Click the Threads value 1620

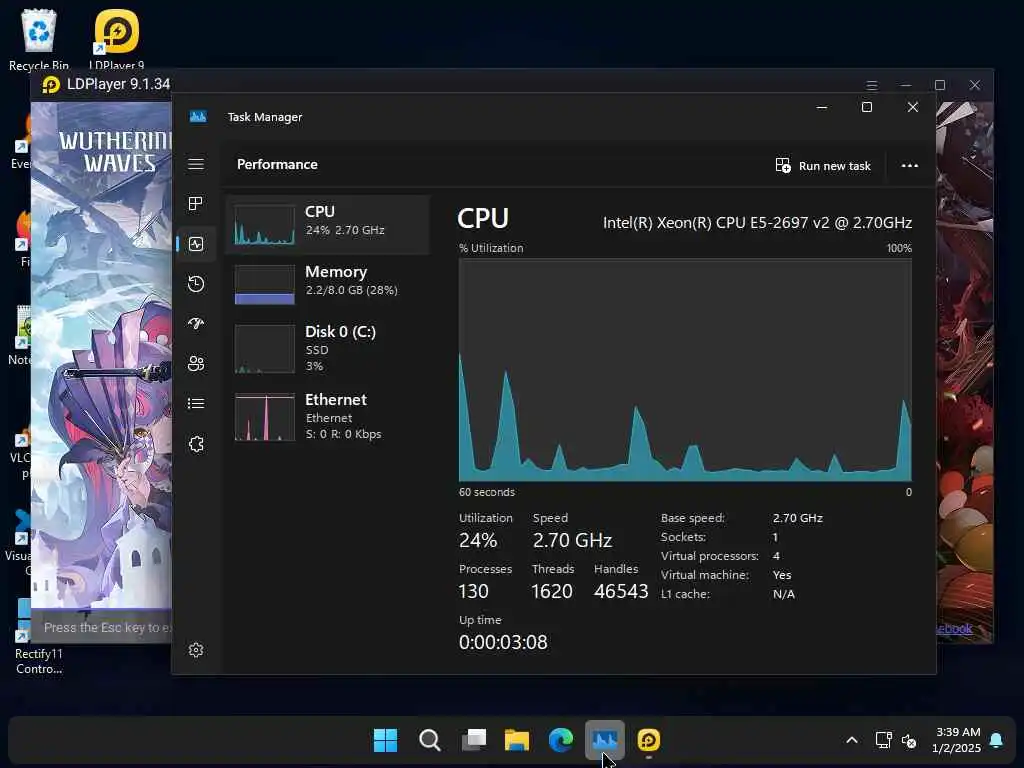coord(552,591)
